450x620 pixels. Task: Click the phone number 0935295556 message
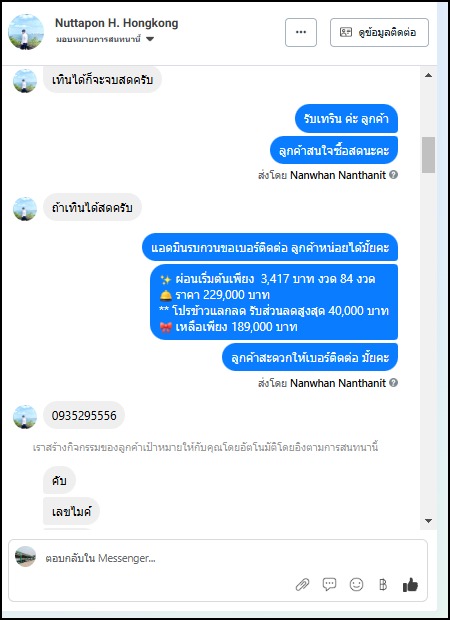point(84,416)
